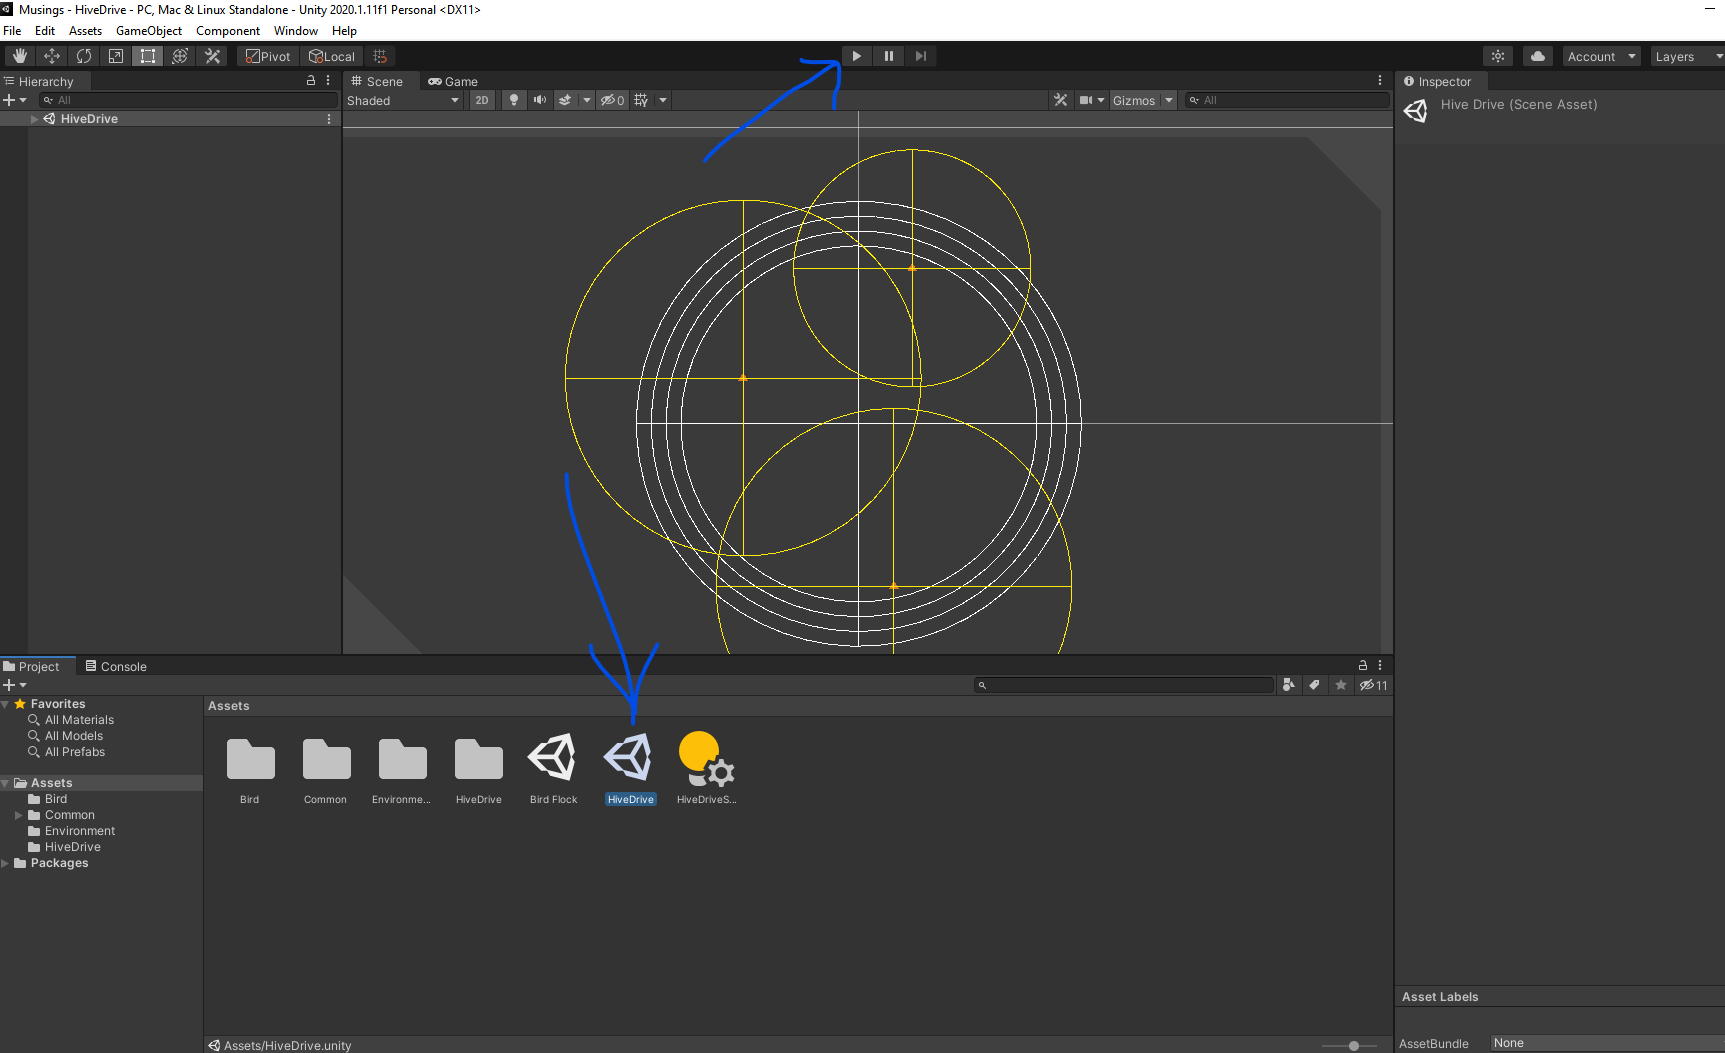
Task: Switch to the Console tab
Action: tap(116, 666)
